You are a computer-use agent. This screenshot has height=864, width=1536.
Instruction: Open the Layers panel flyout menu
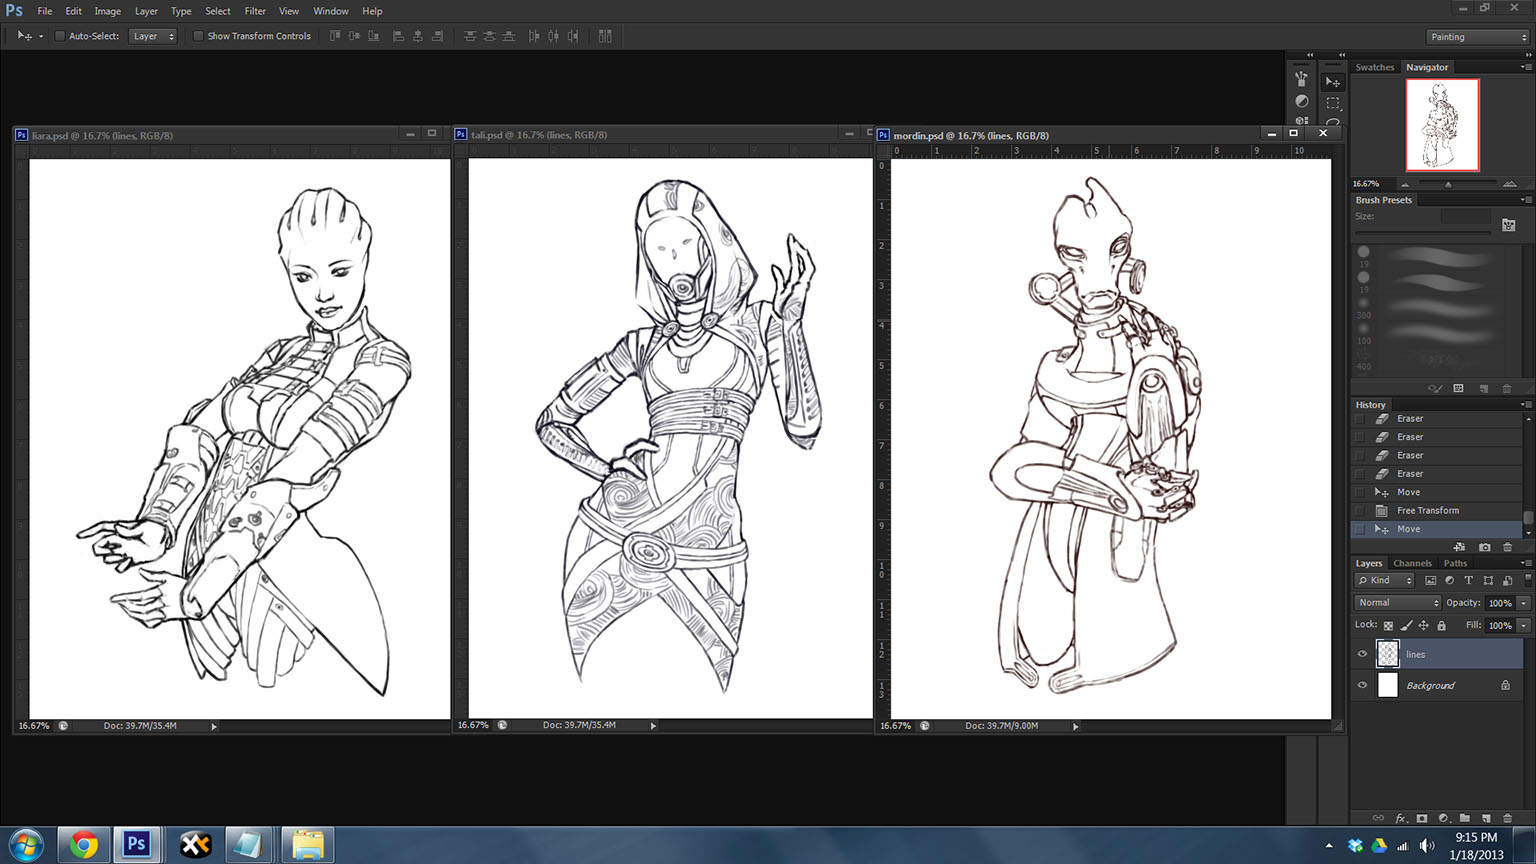(1526, 563)
